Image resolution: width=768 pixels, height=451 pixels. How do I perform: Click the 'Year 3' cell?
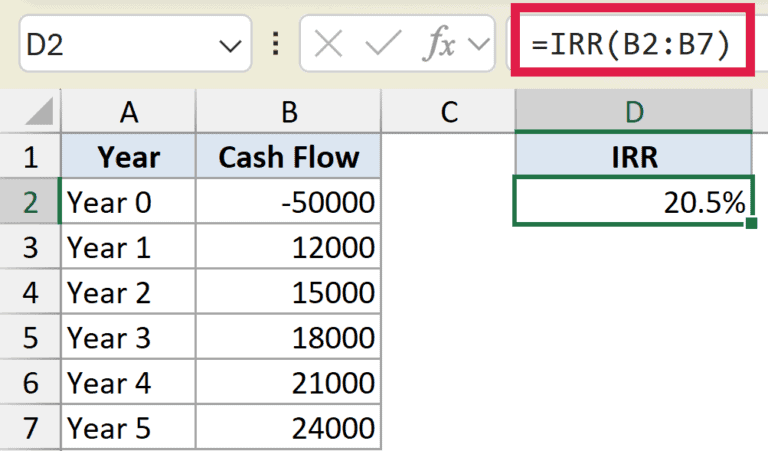[128, 337]
